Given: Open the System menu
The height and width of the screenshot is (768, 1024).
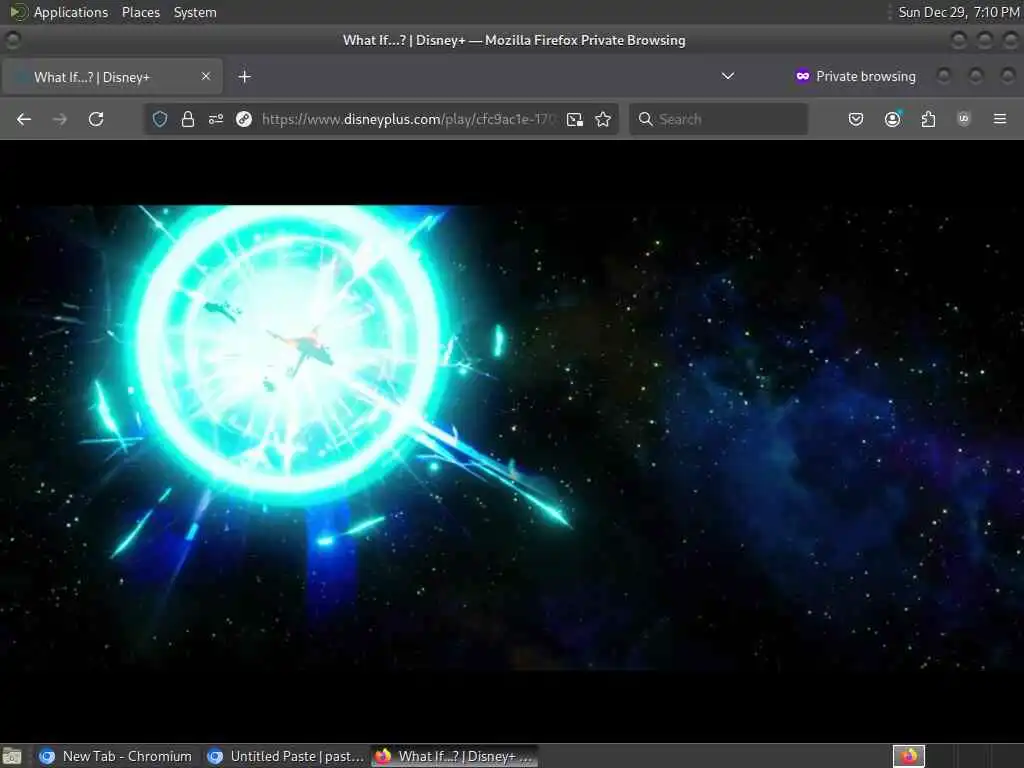Looking at the screenshot, I should click(195, 12).
